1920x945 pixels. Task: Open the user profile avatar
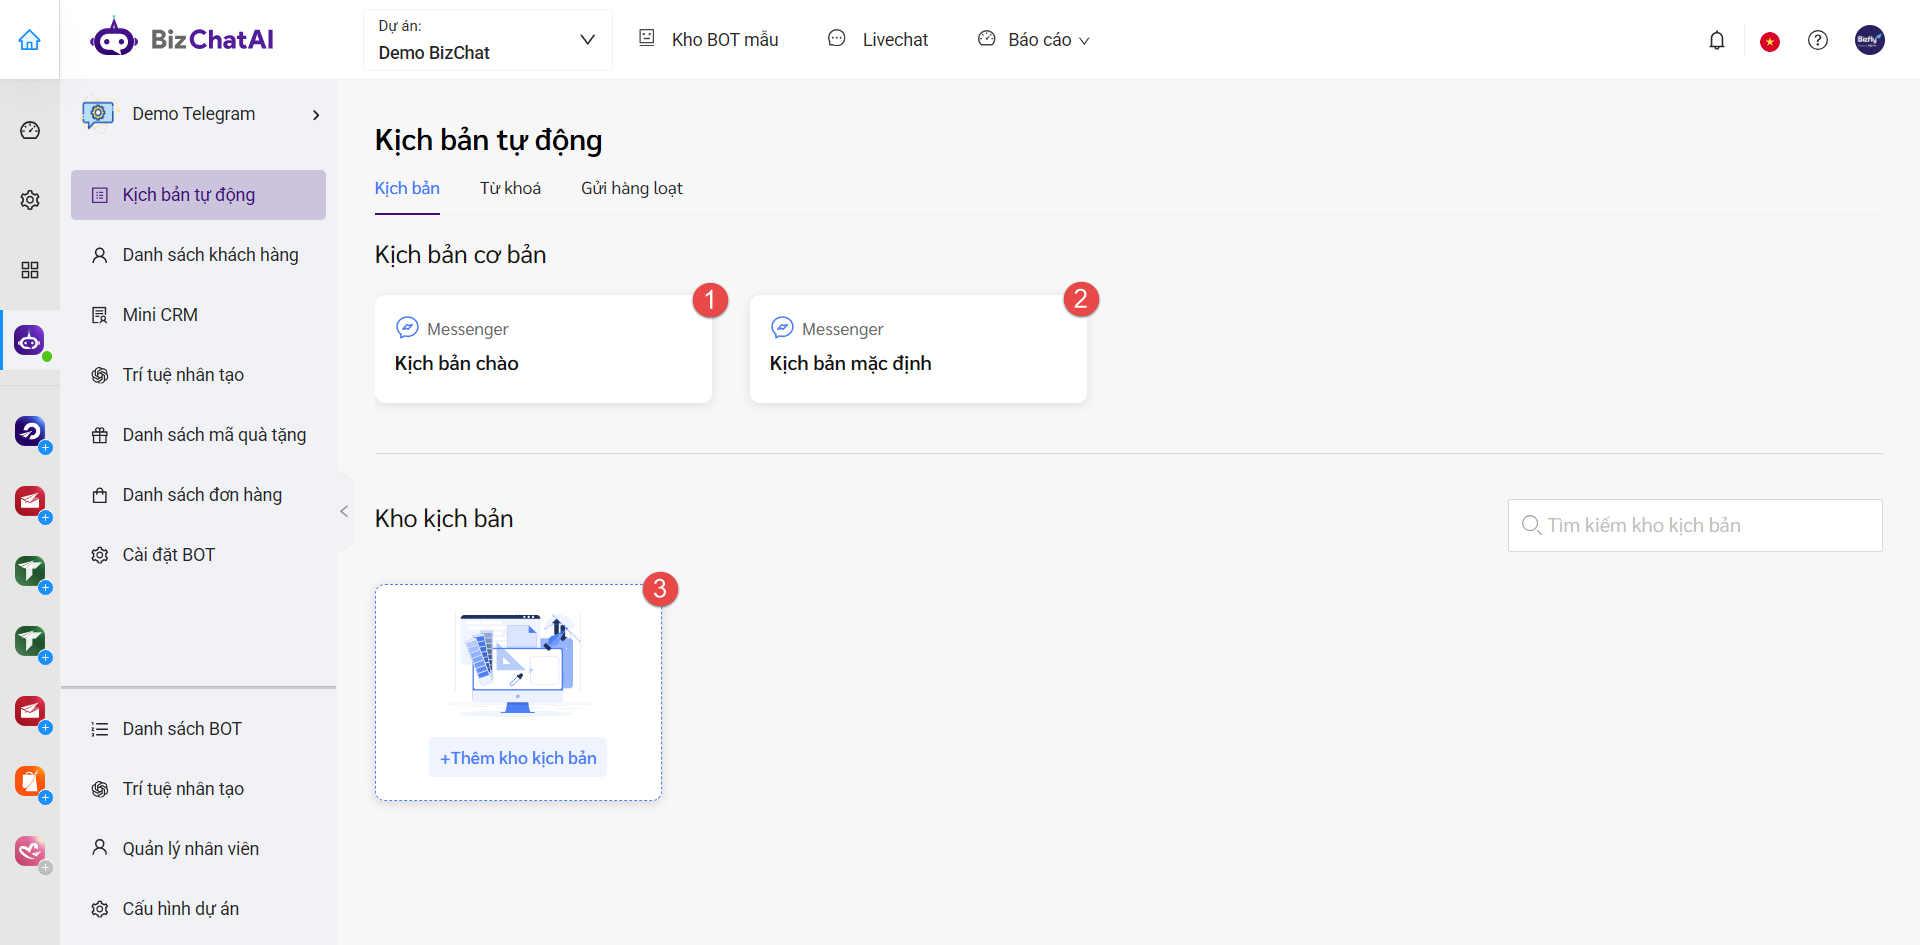tap(1870, 40)
